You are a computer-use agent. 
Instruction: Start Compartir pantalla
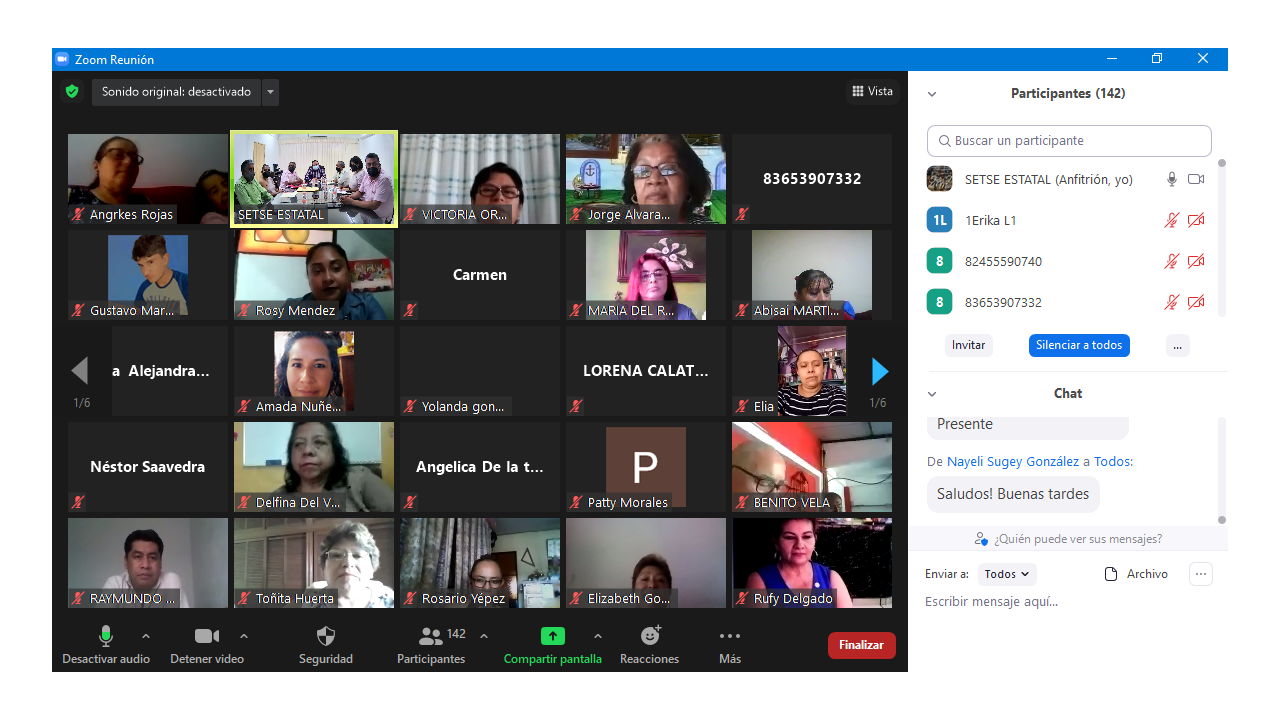(x=553, y=645)
